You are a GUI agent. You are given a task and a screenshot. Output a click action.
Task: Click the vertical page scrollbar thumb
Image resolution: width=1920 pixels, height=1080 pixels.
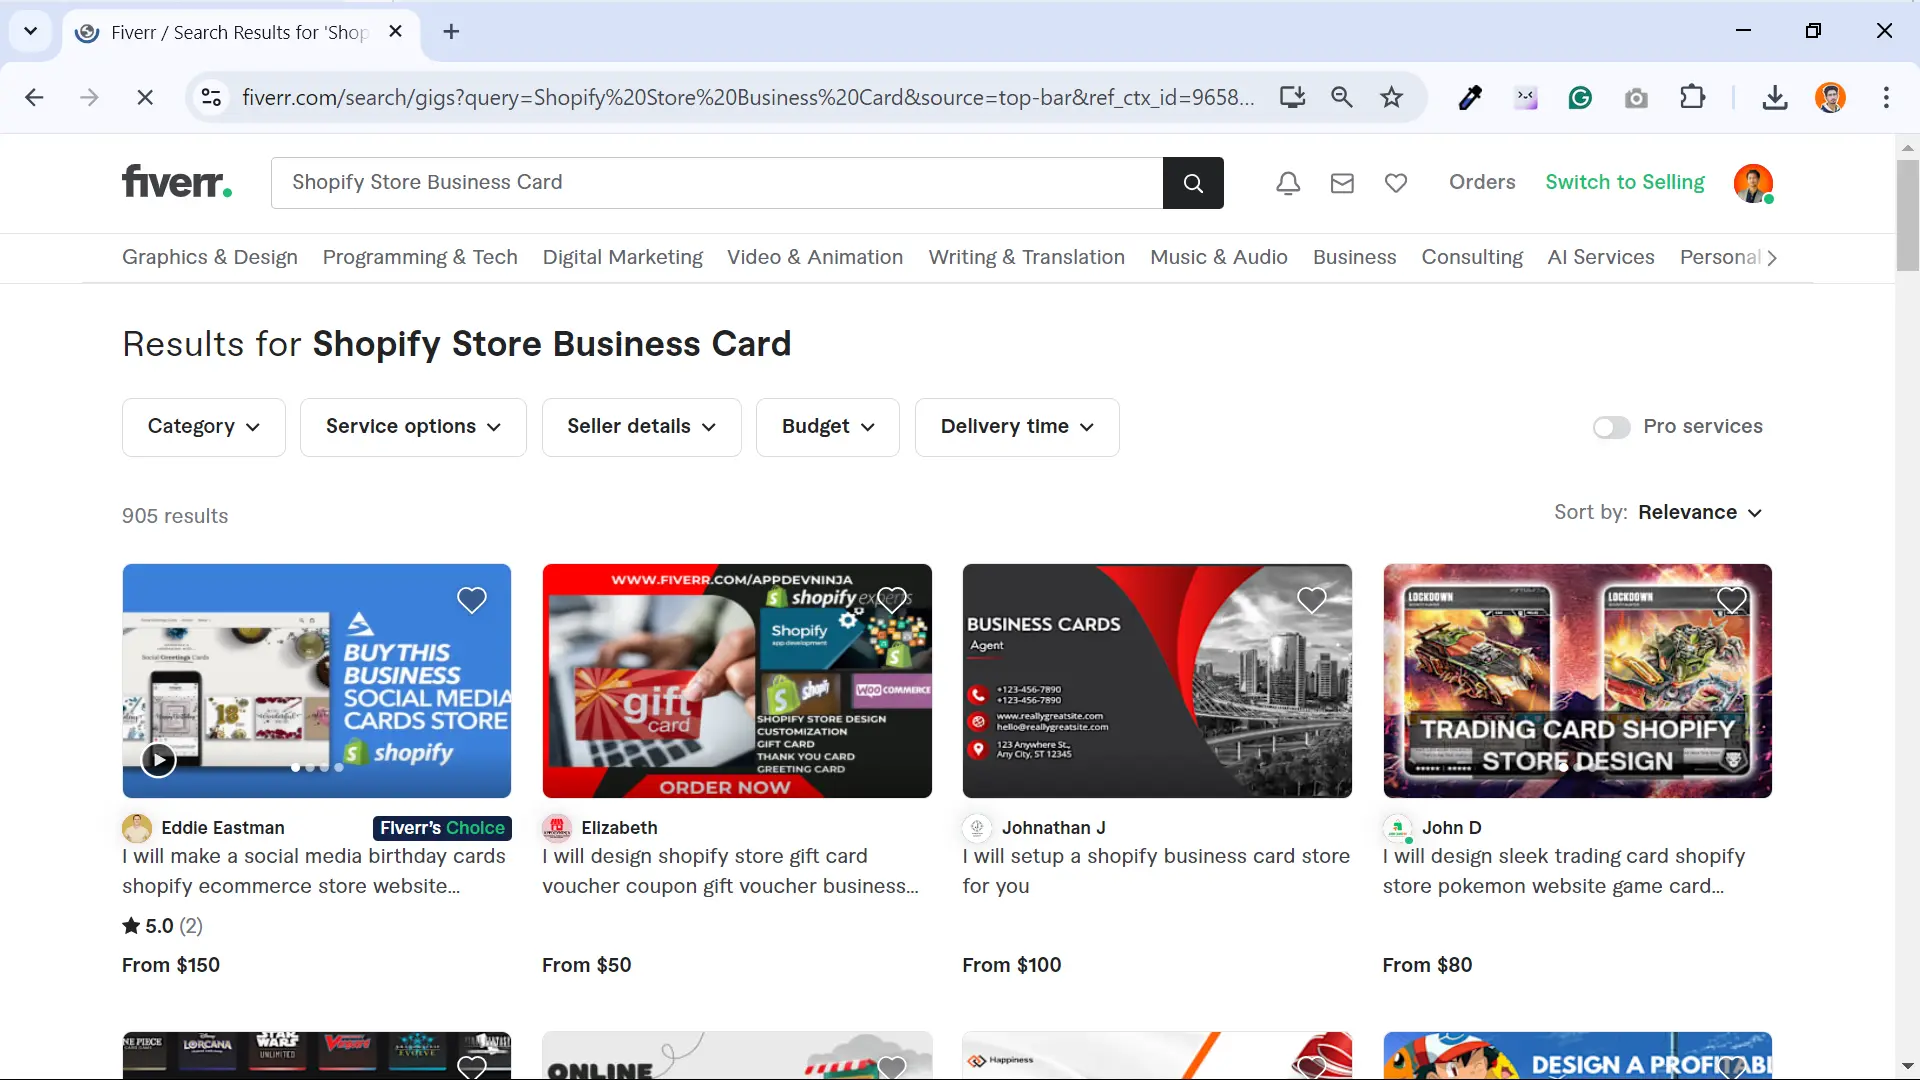(1907, 215)
